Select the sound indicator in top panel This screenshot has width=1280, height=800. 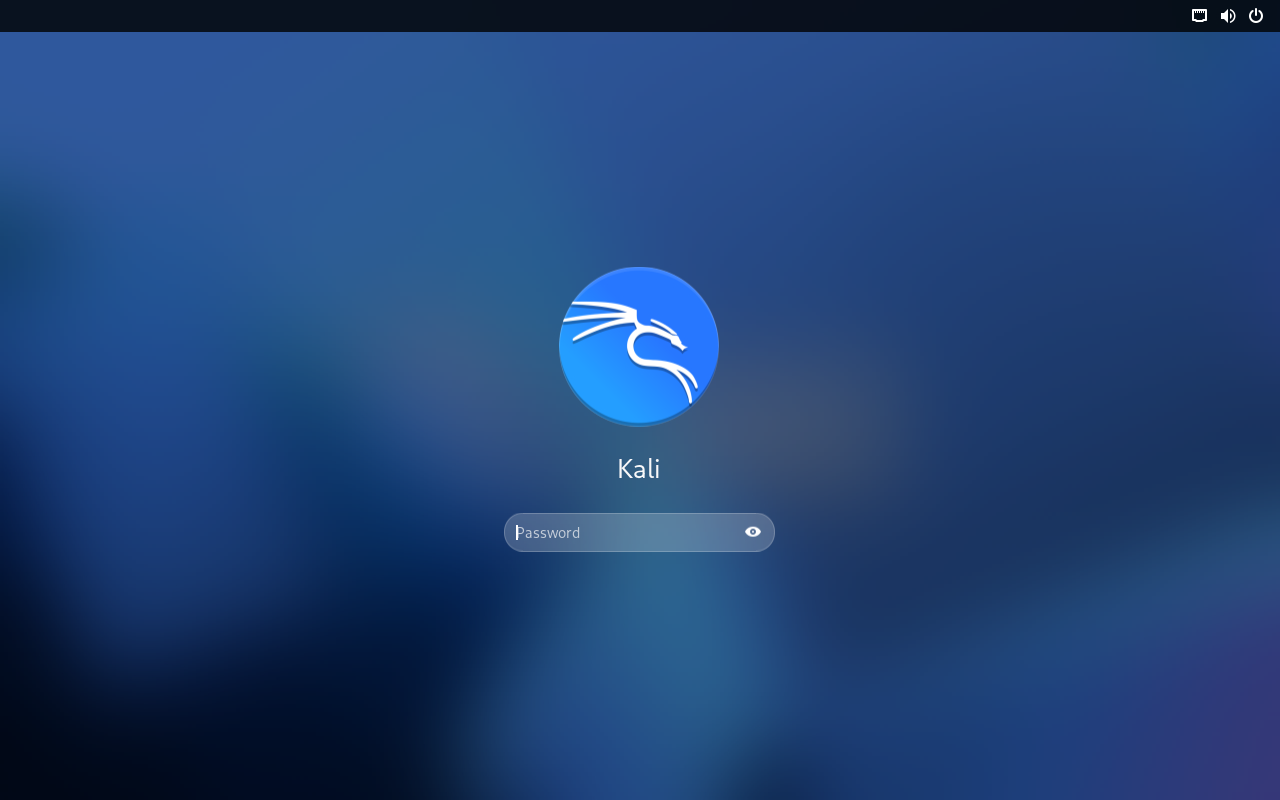point(1228,15)
